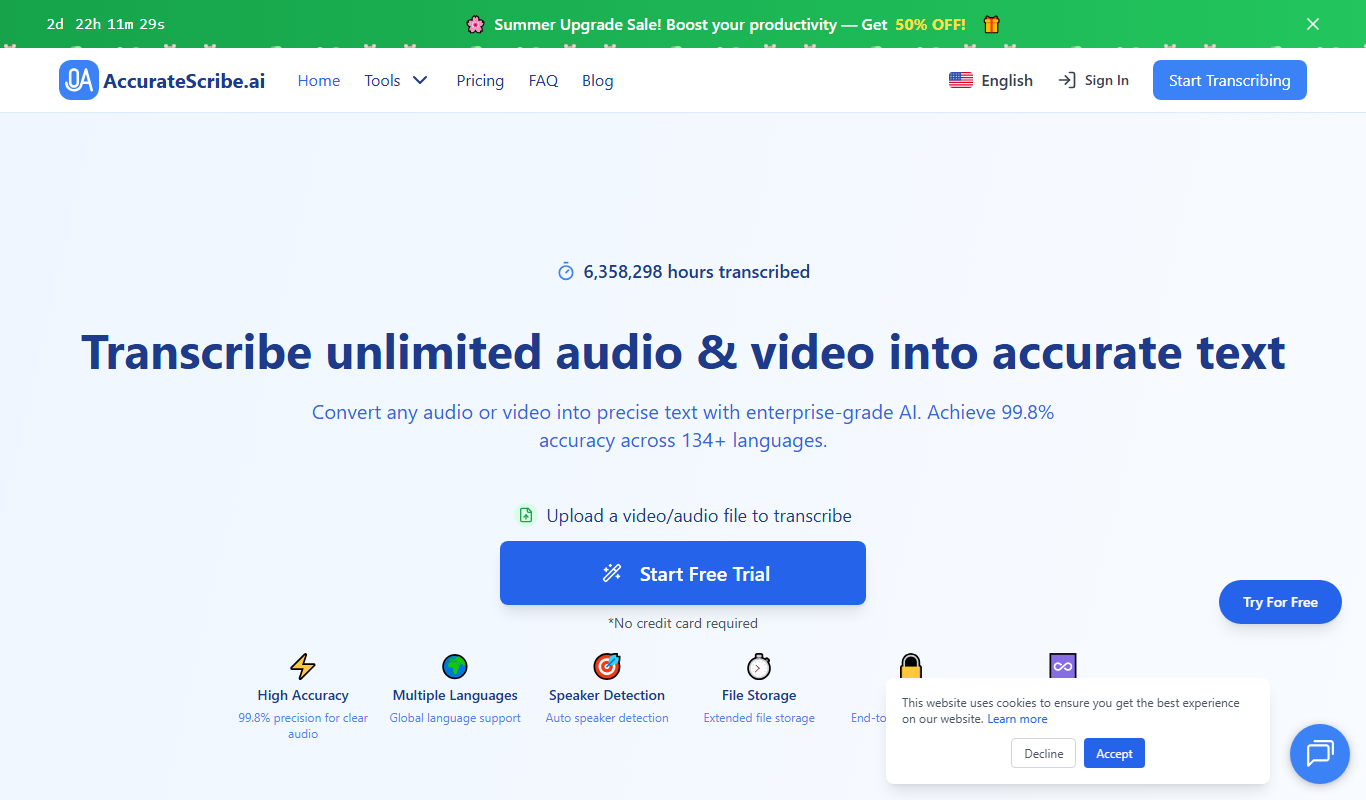Click the US flag language icon
This screenshot has height=800, width=1366.
[x=961, y=80]
